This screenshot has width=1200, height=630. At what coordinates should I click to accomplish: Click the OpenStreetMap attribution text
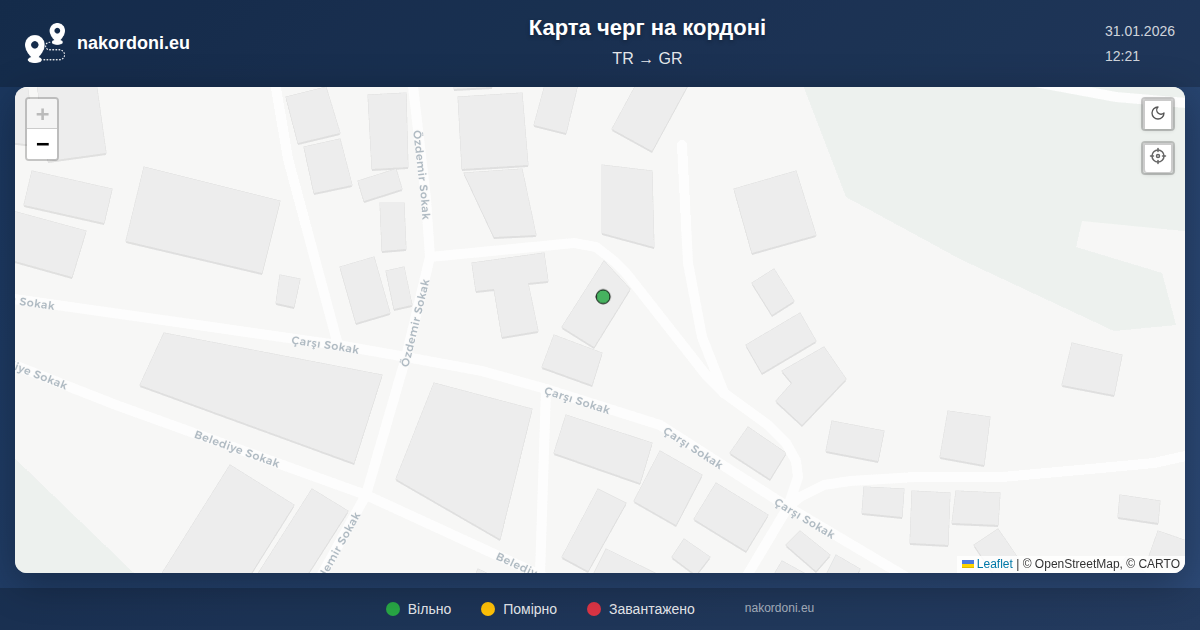click(1077, 564)
